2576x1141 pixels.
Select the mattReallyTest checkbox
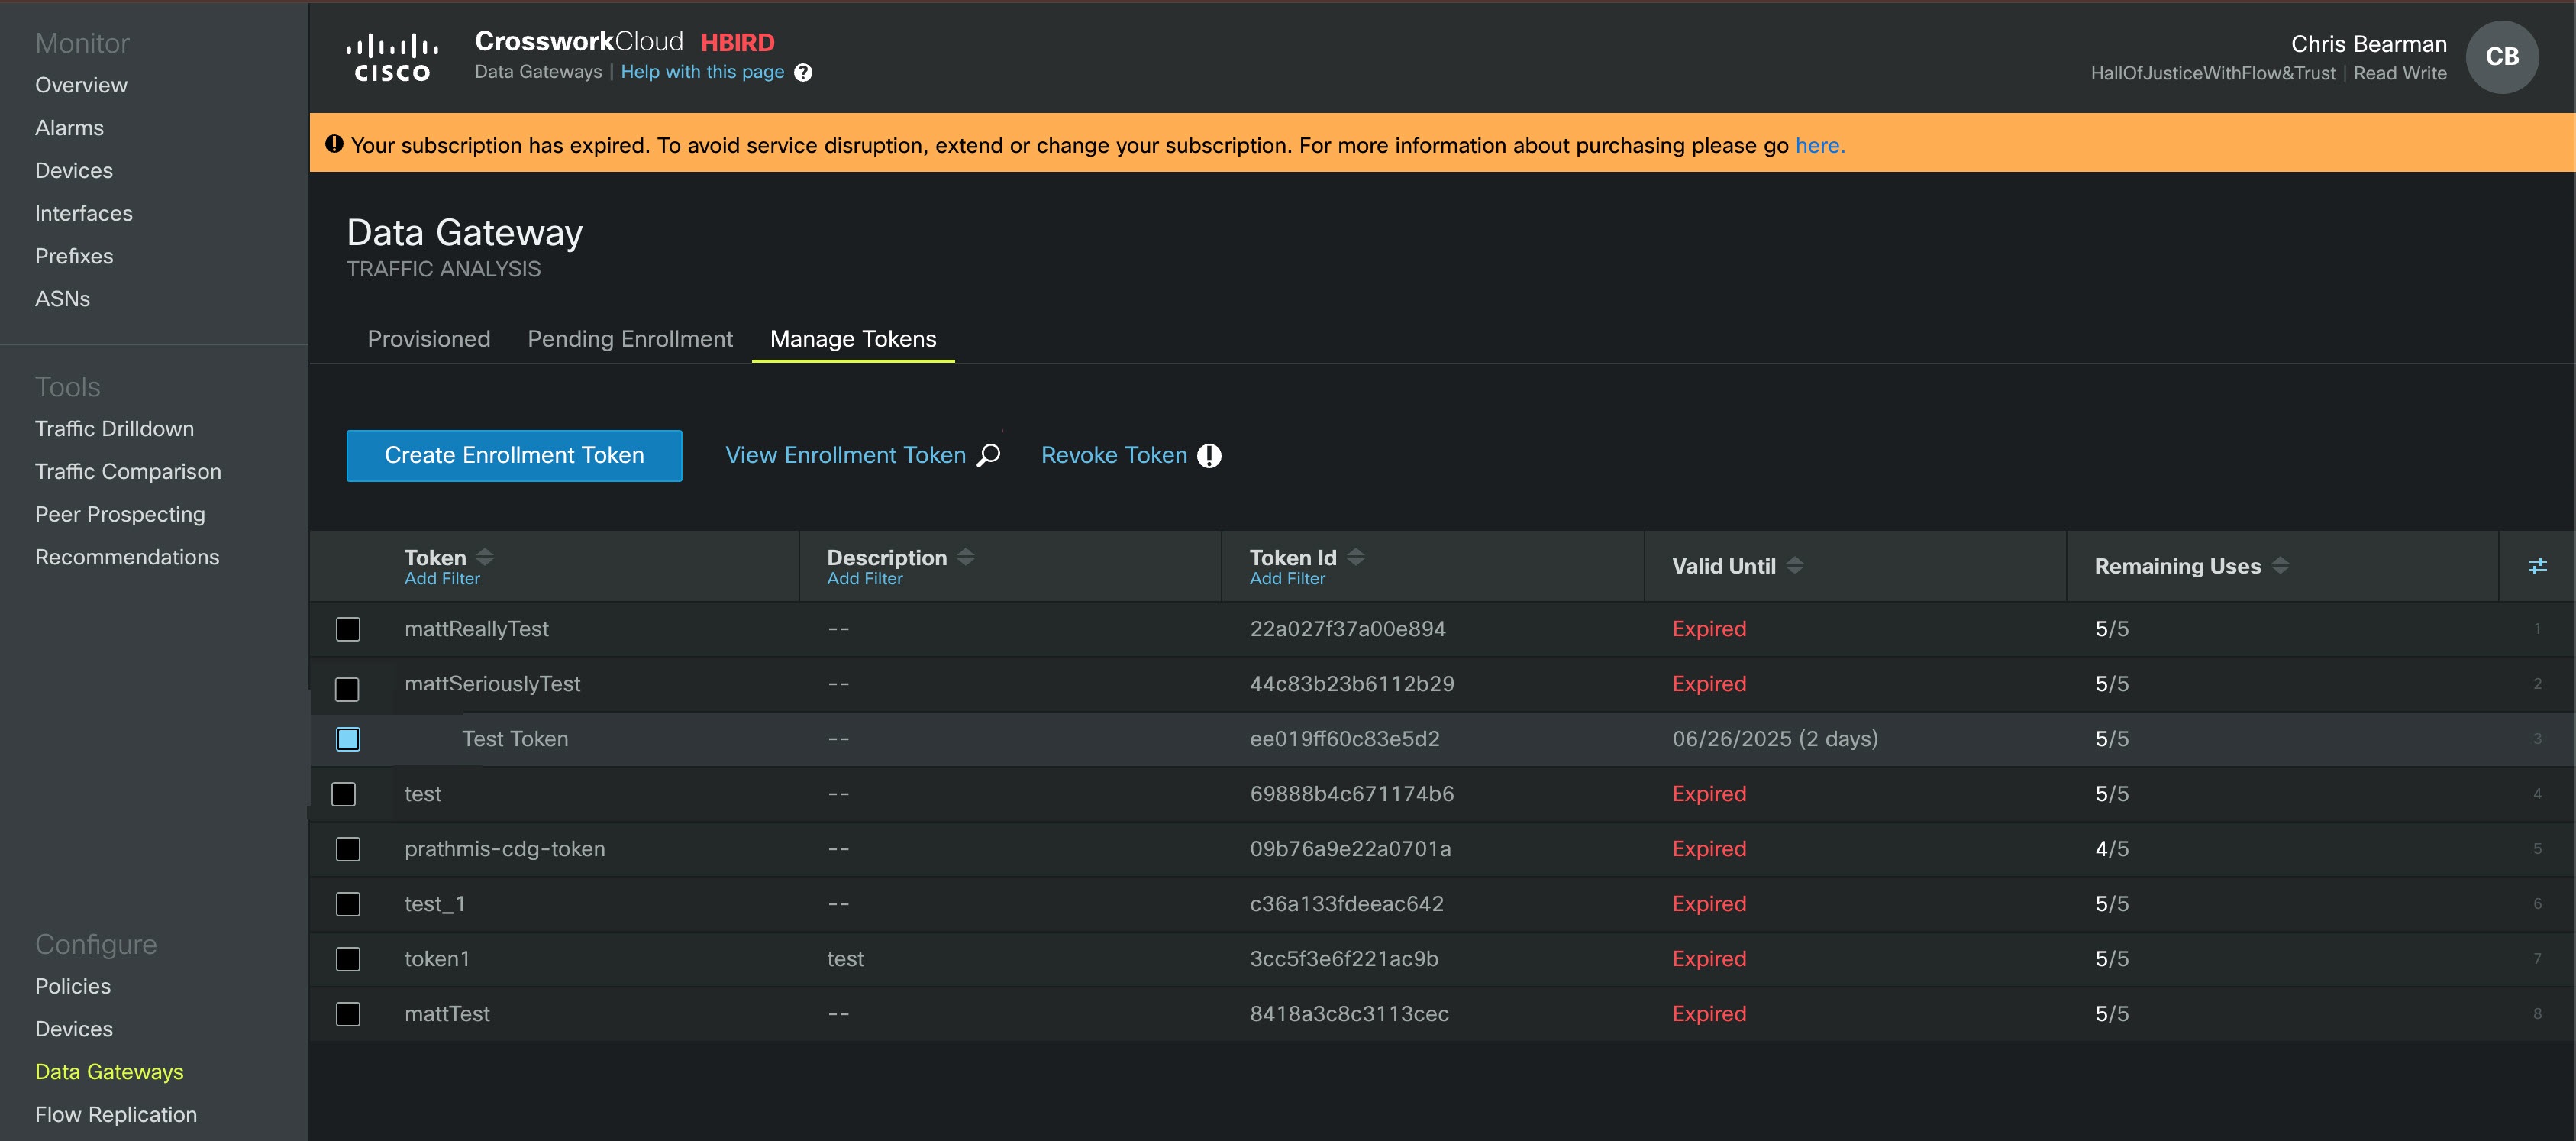[348, 629]
